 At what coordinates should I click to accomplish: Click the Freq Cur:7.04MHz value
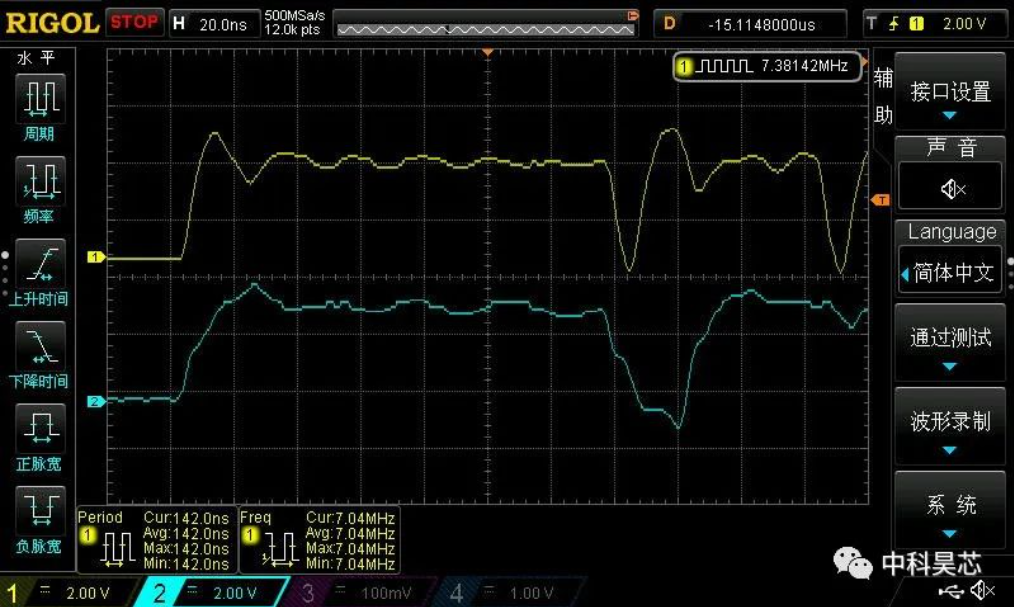[x=350, y=518]
